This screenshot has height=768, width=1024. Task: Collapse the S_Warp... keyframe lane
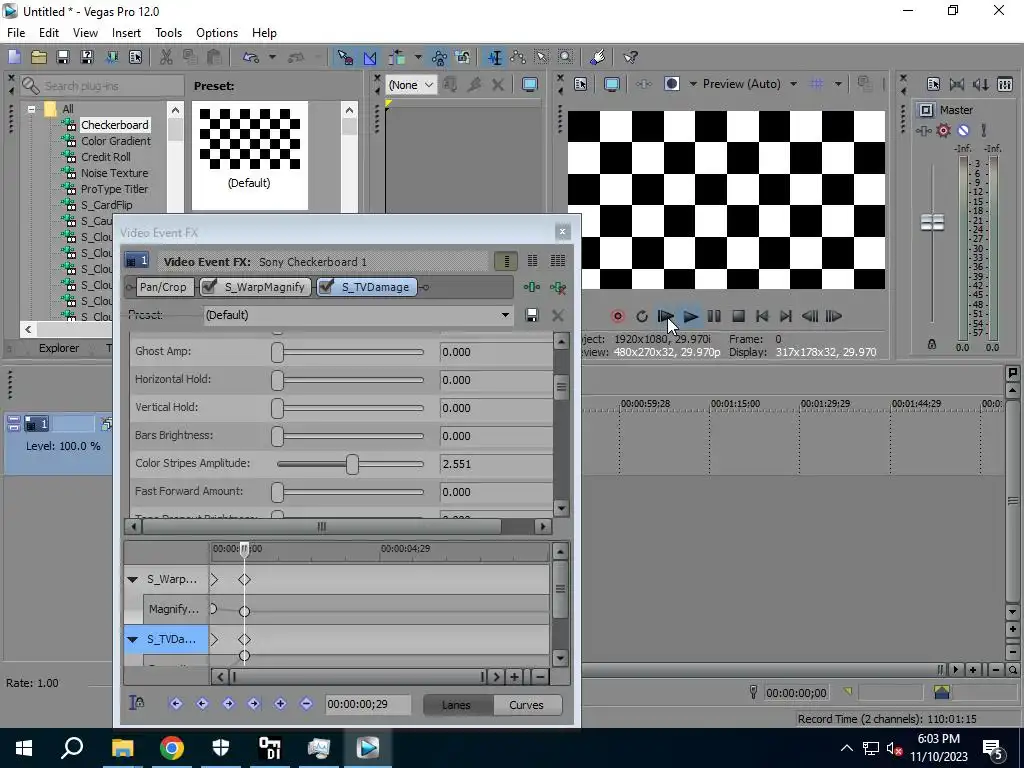[133, 579]
